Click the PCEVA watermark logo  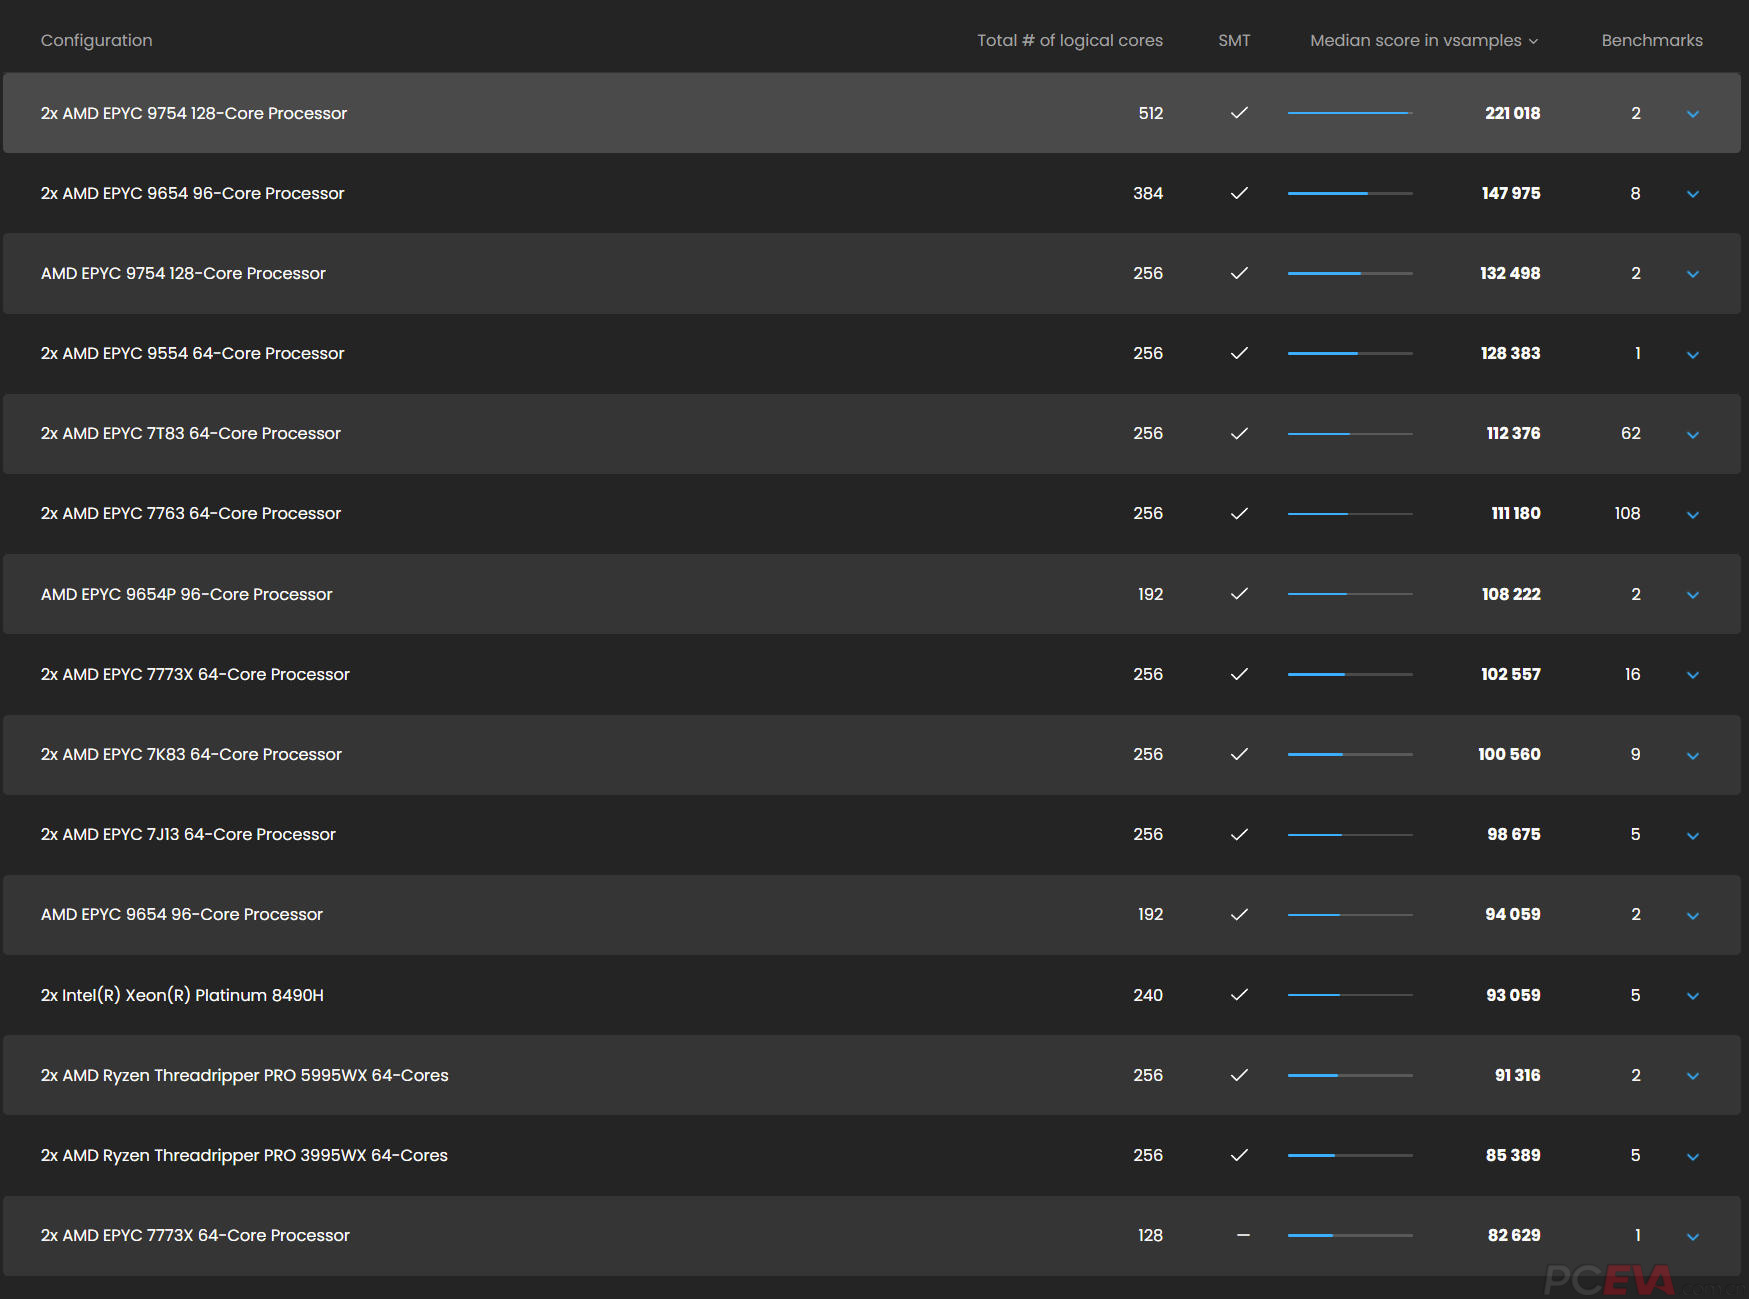(1609, 1279)
